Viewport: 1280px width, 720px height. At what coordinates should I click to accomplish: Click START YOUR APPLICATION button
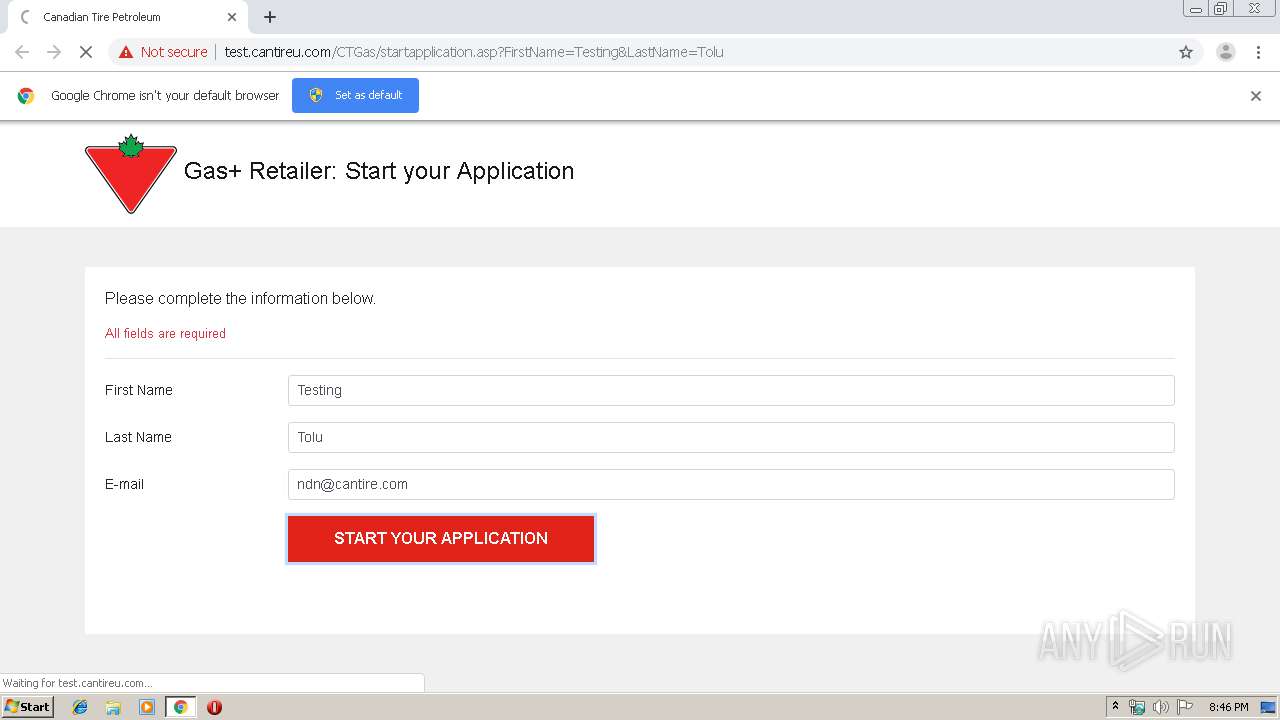[x=441, y=539]
